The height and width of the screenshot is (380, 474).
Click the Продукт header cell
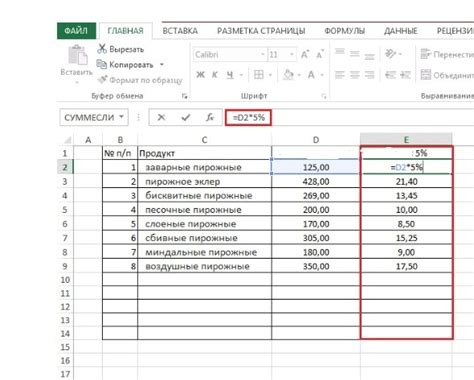point(204,153)
